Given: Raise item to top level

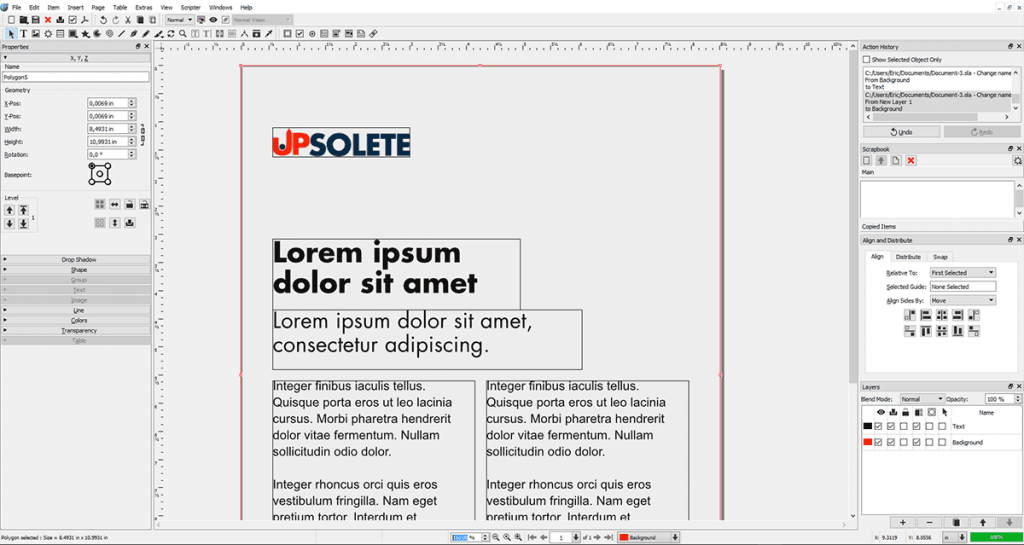Looking at the screenshot, I should 23,210.
